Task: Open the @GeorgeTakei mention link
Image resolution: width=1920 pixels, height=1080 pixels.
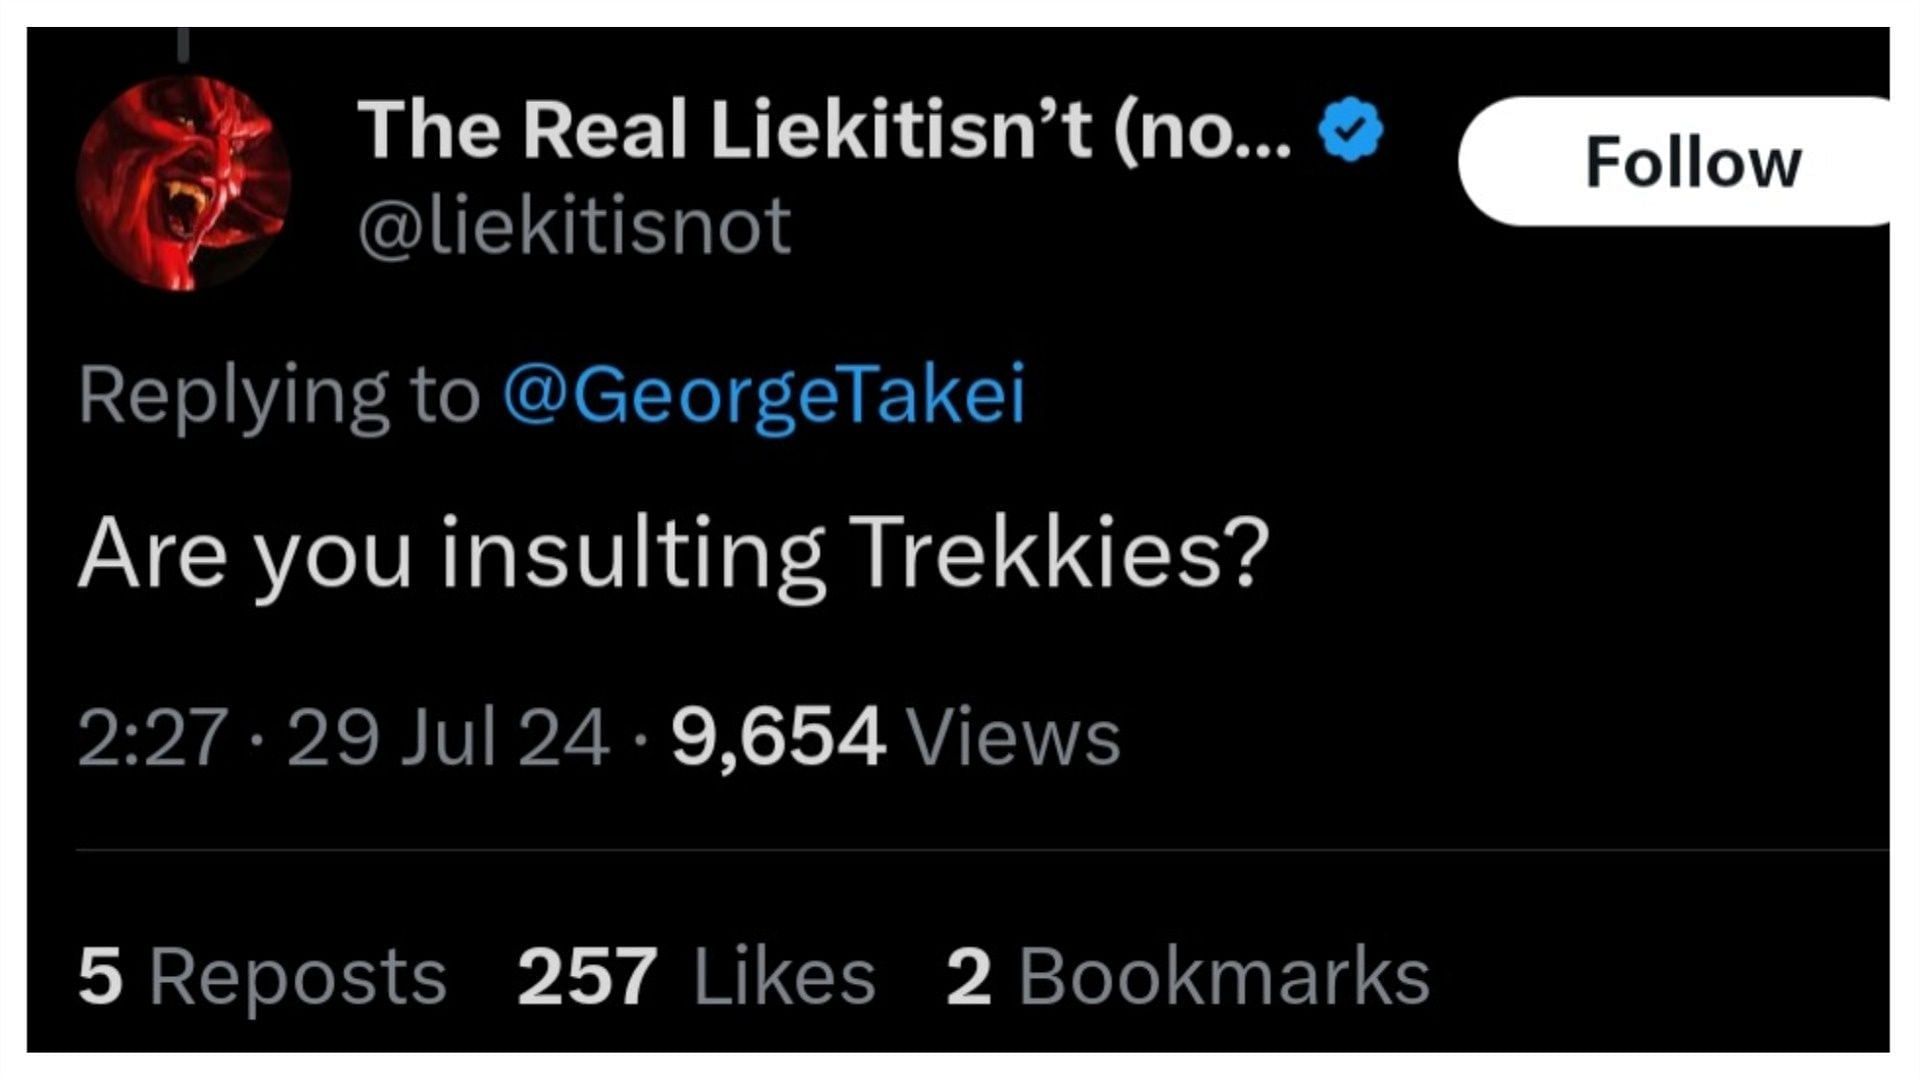Action: pos(764,395)
